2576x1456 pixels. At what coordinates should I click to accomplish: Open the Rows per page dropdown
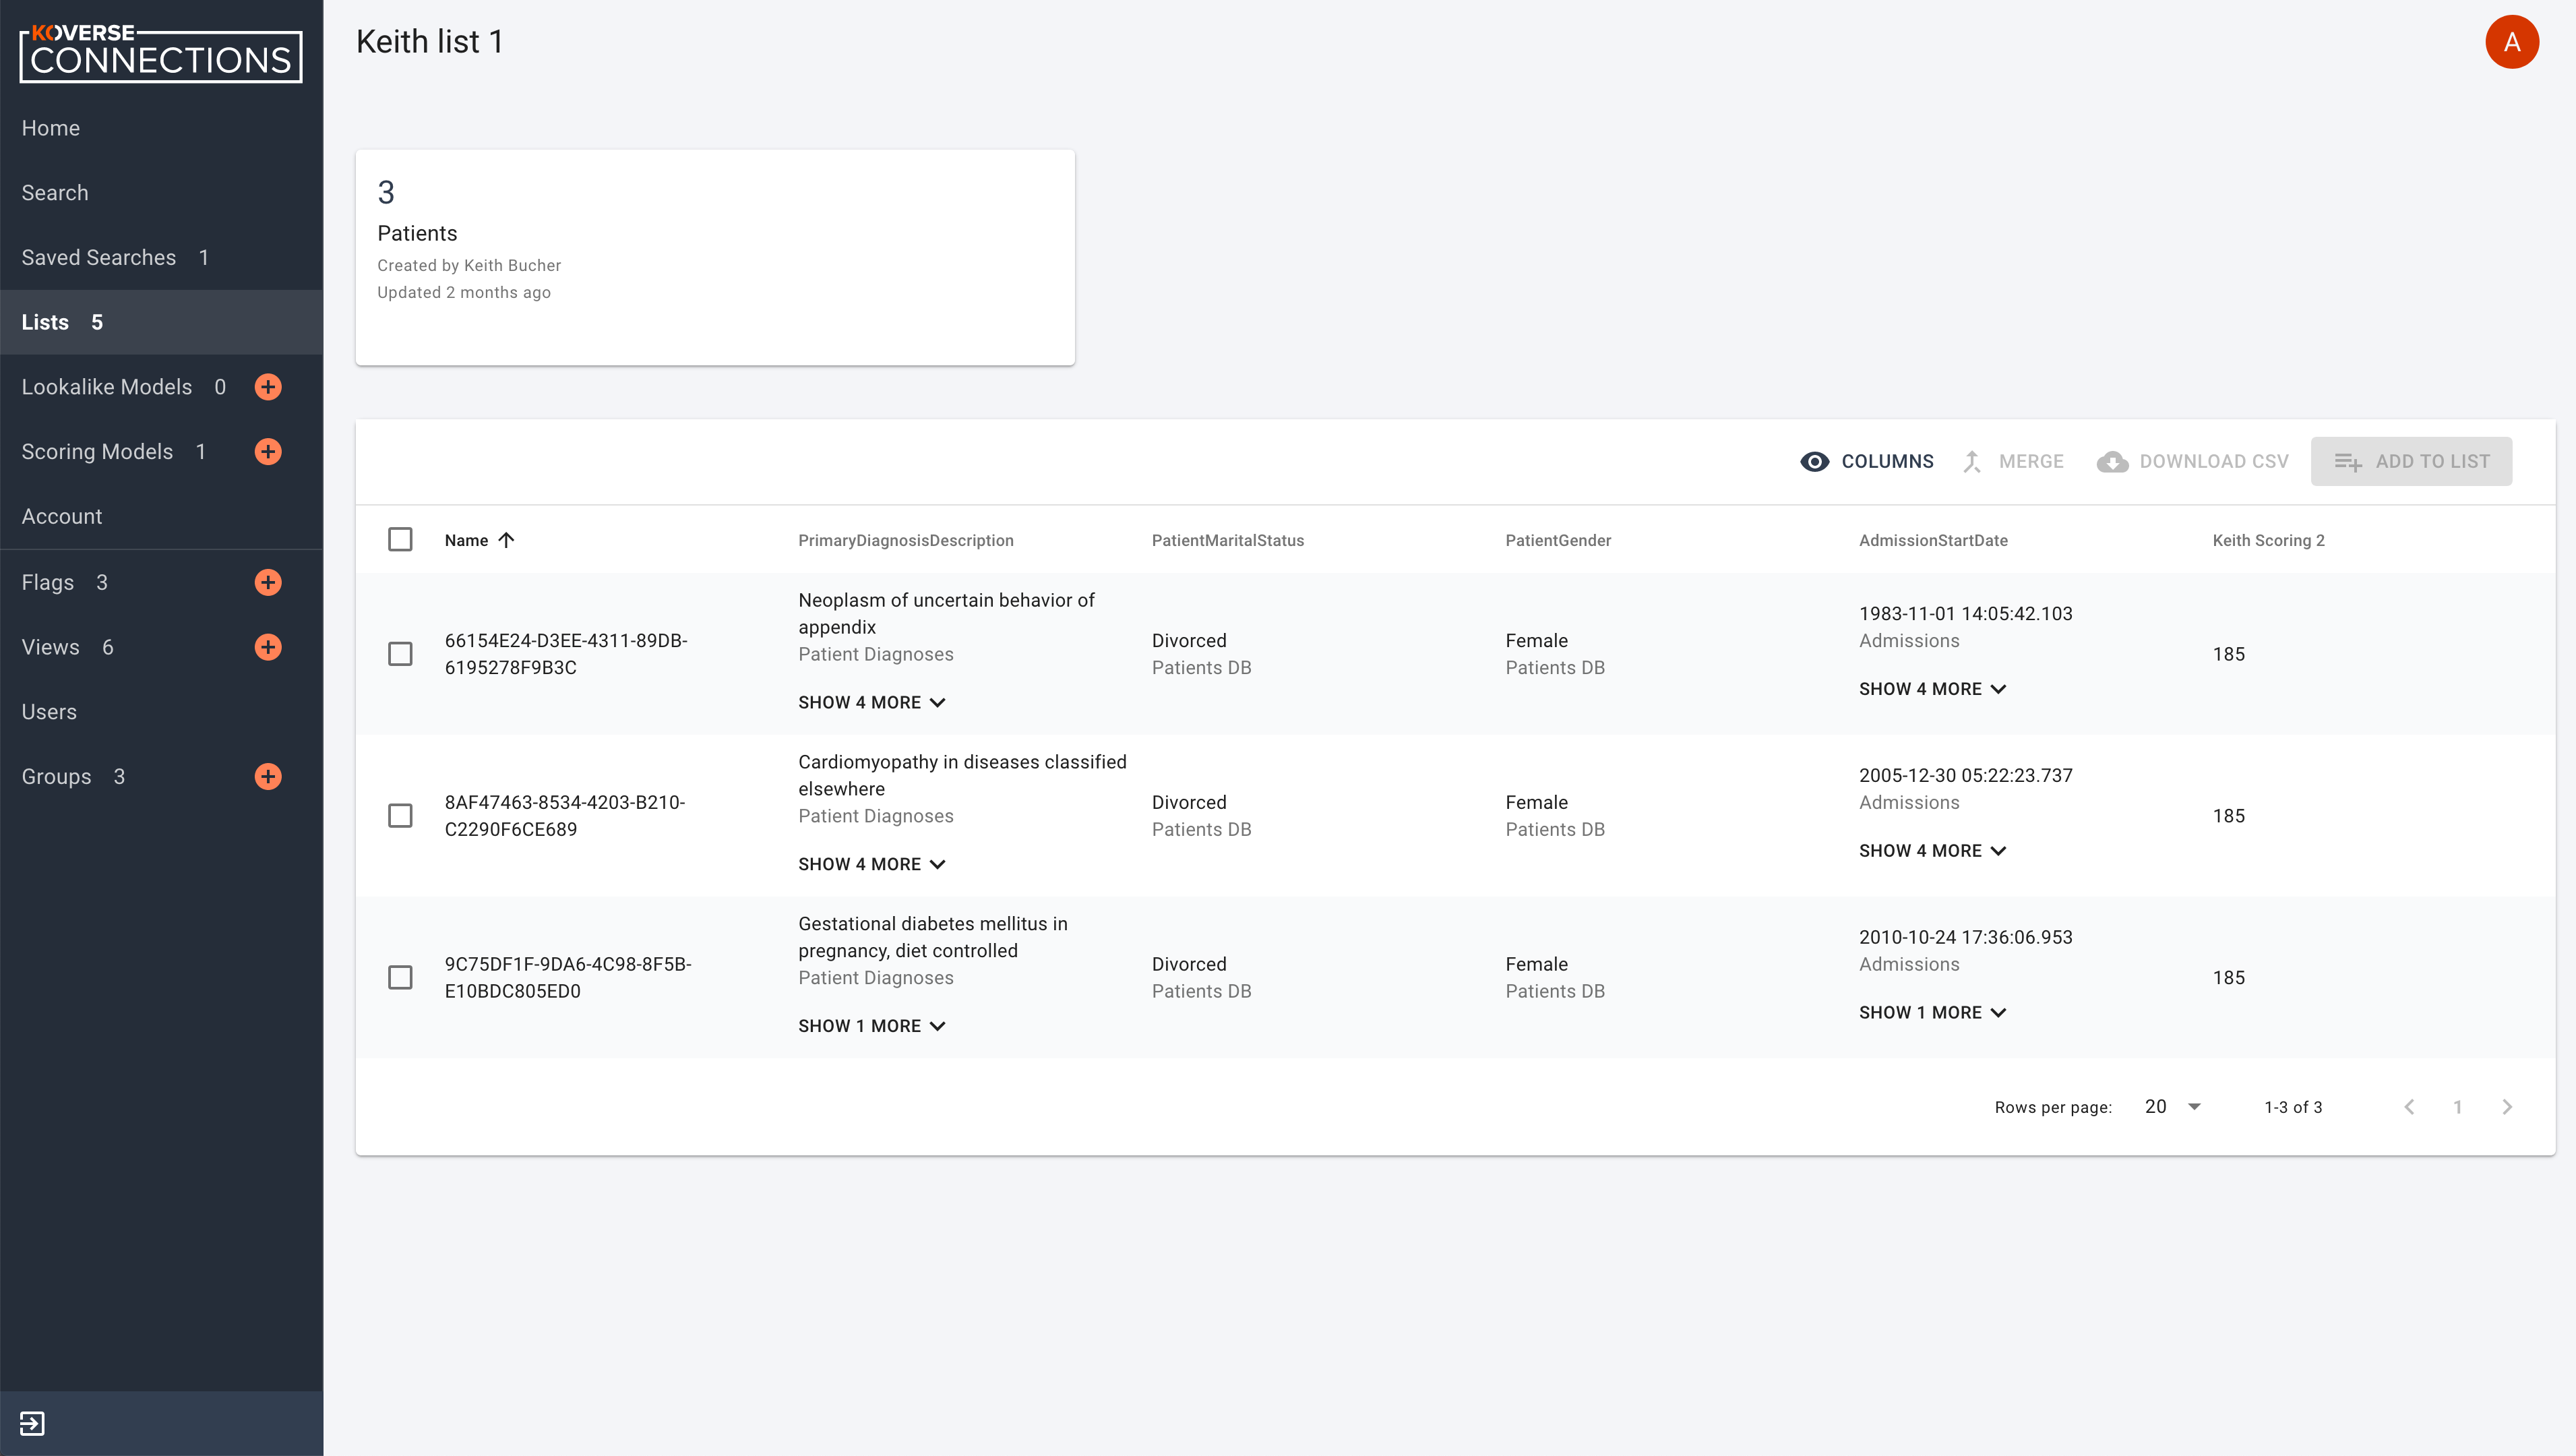[2173, 1107]
